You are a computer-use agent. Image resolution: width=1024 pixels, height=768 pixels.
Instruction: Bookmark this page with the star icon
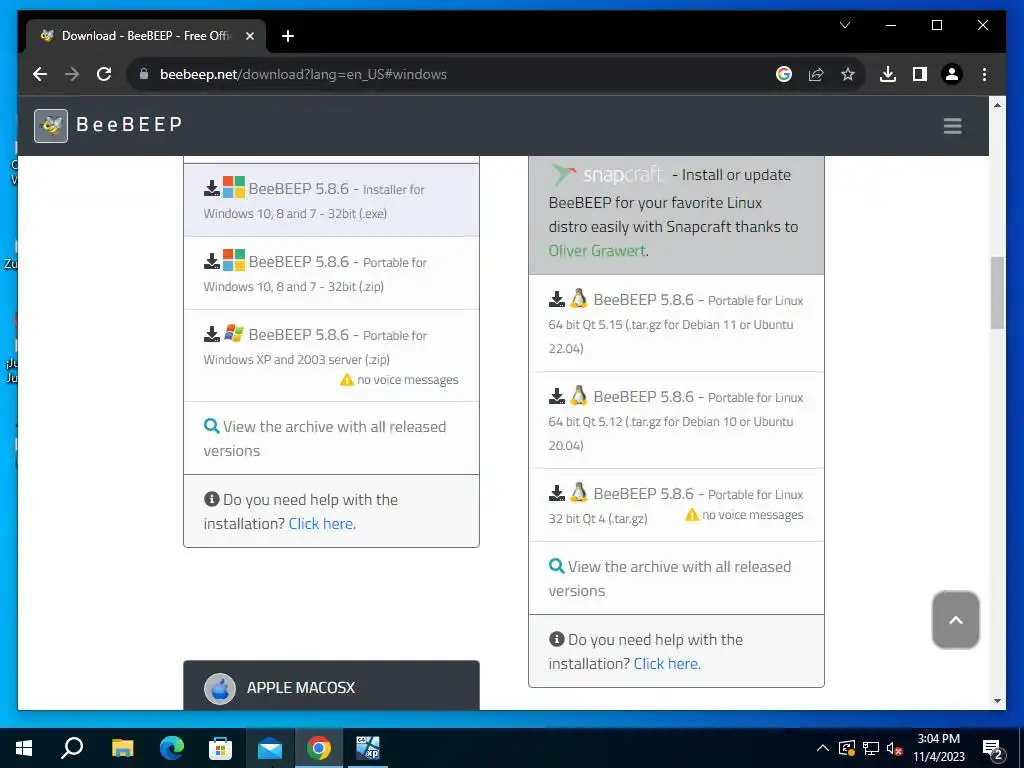848,74
